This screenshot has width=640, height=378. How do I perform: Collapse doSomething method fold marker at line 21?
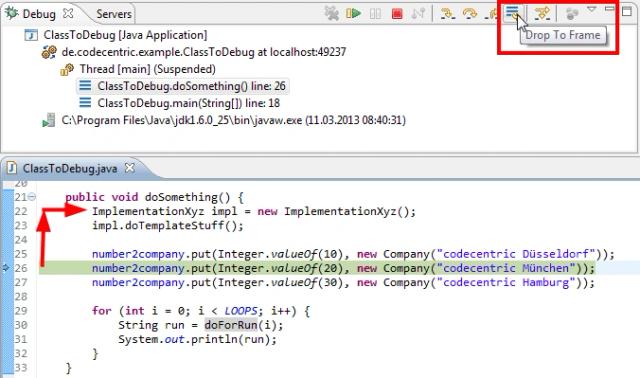coord(31,197)
